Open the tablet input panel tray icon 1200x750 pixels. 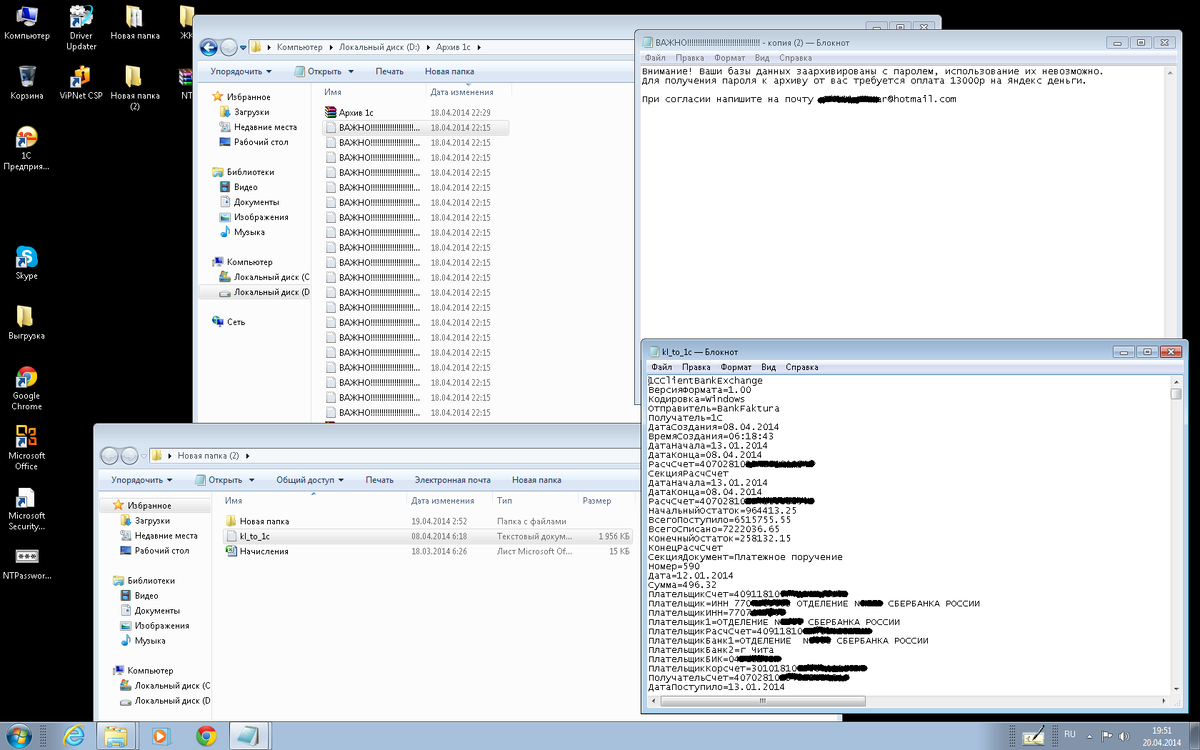pos(1034,735)
